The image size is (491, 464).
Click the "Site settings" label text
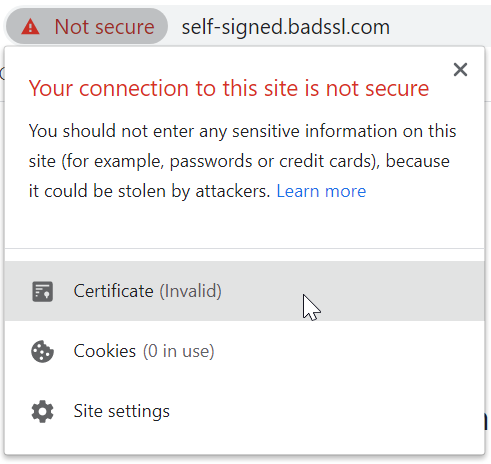(x=122, y=411)
